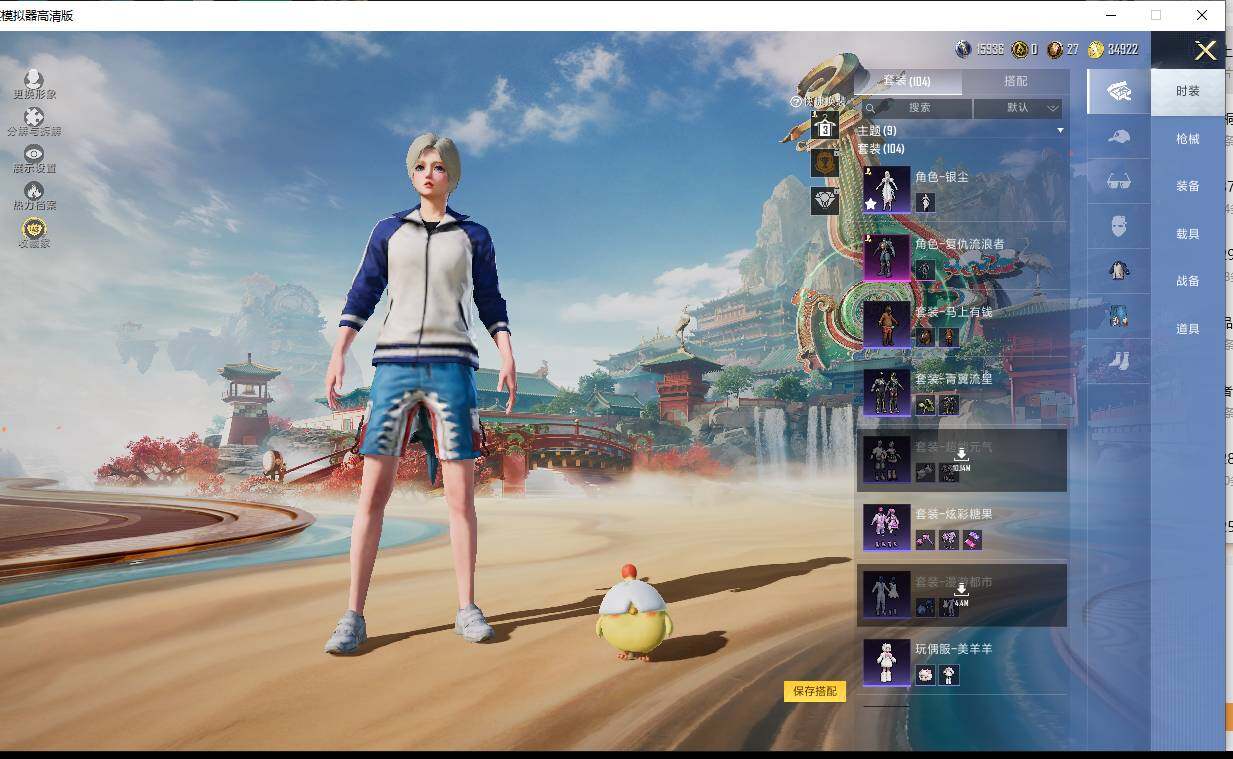1233x759 pixels.
Task: Expand the 主题 (9) section arrow
Action: (1060, 131)
